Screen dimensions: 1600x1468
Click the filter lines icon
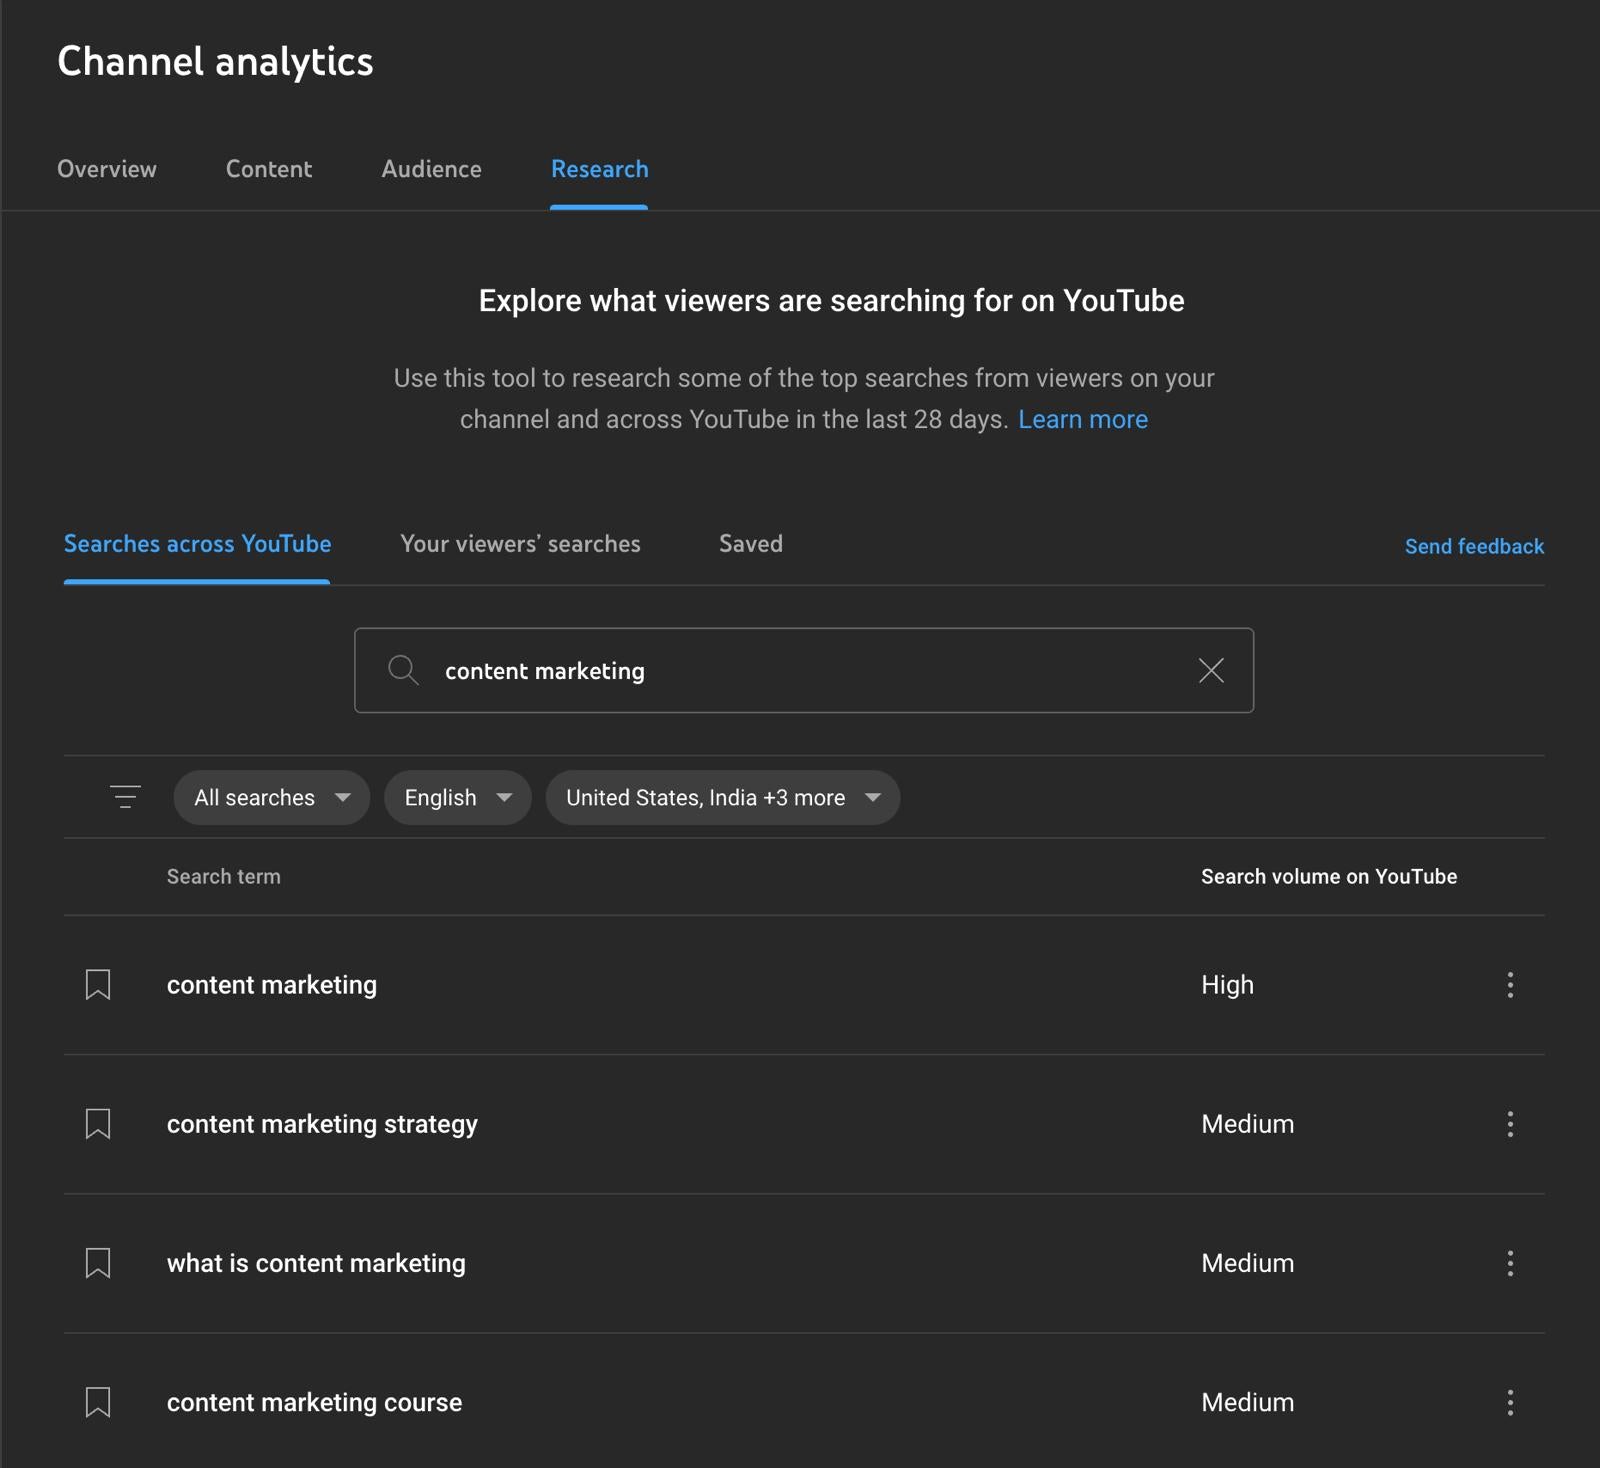tap(125, 797)
